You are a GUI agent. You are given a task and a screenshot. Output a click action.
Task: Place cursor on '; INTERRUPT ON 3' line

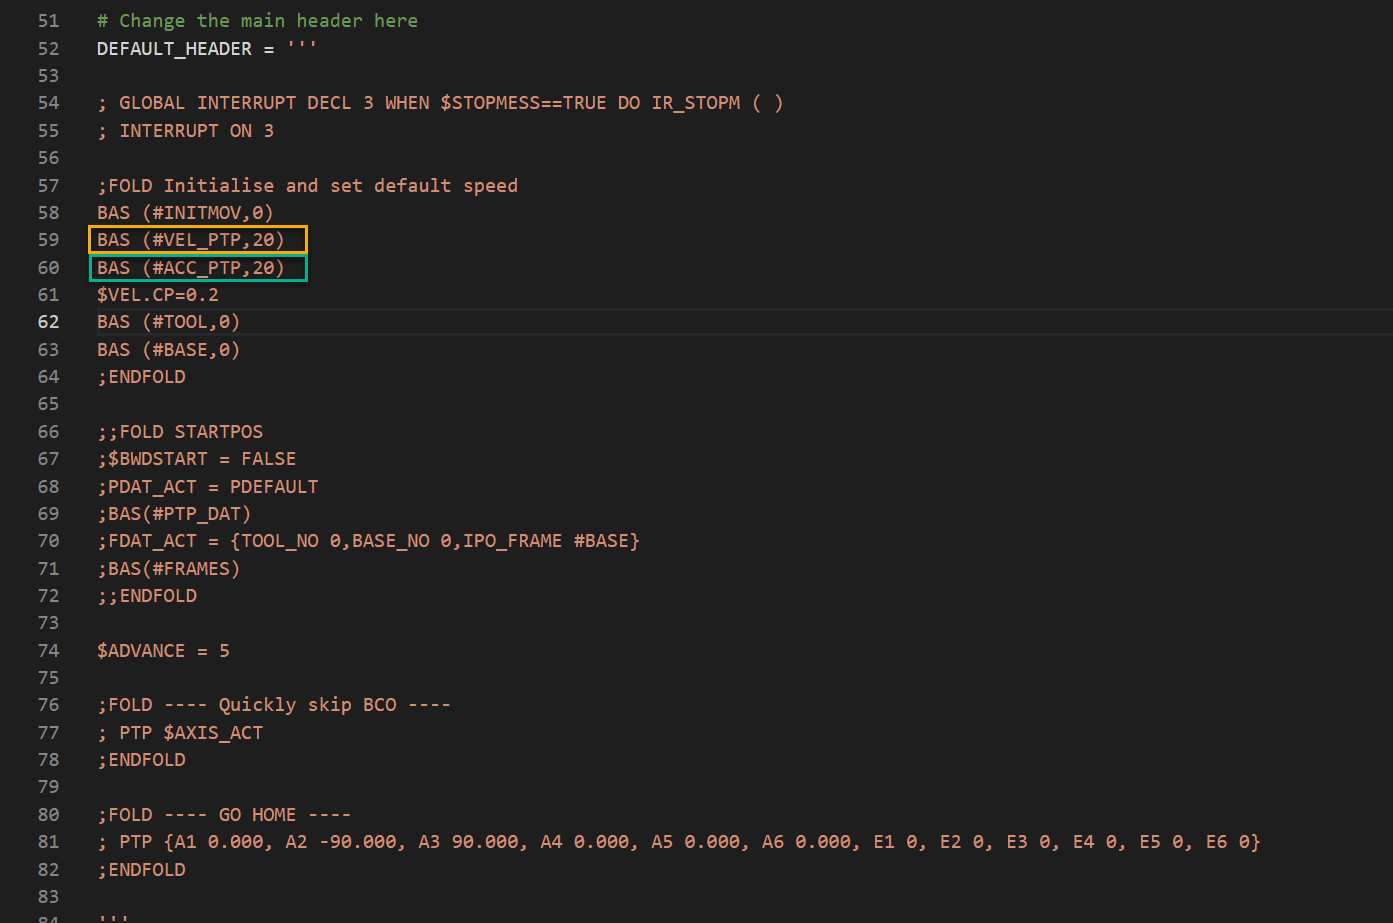tap(185, 131)
